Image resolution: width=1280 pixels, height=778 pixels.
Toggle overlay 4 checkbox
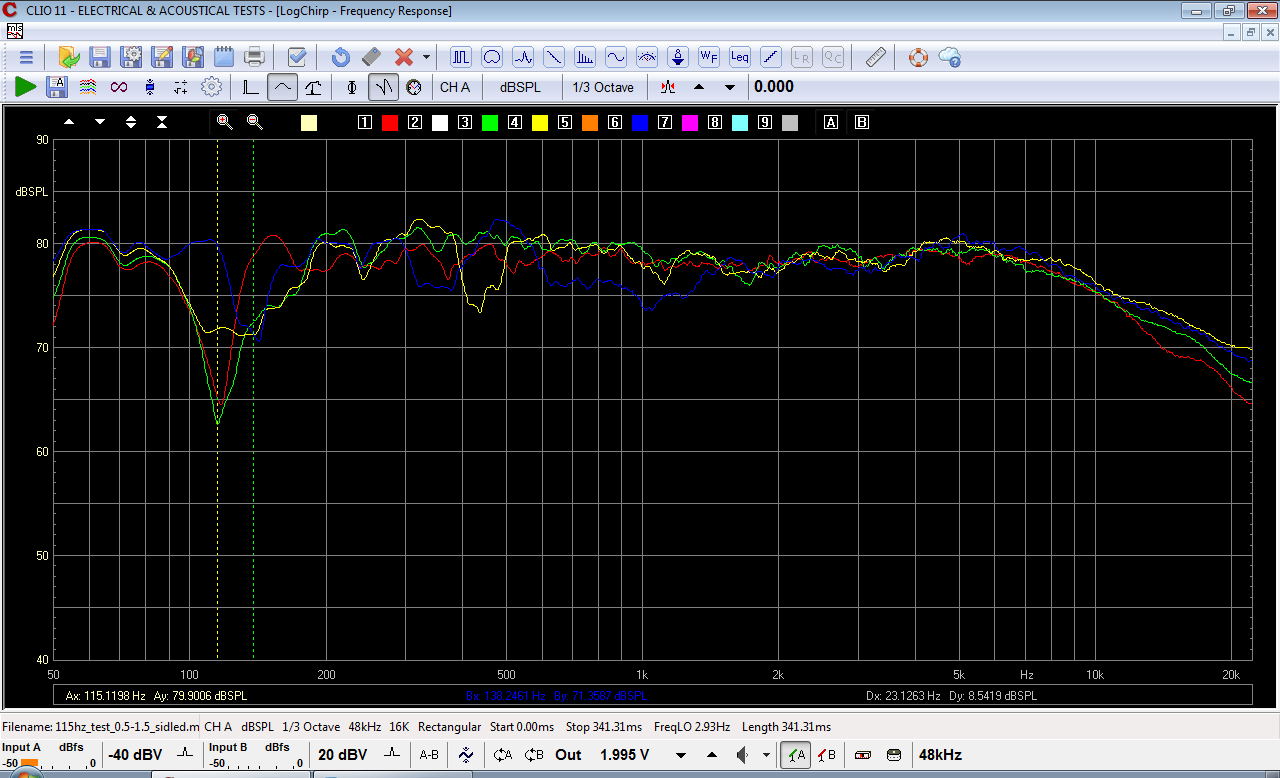(515, 122)
